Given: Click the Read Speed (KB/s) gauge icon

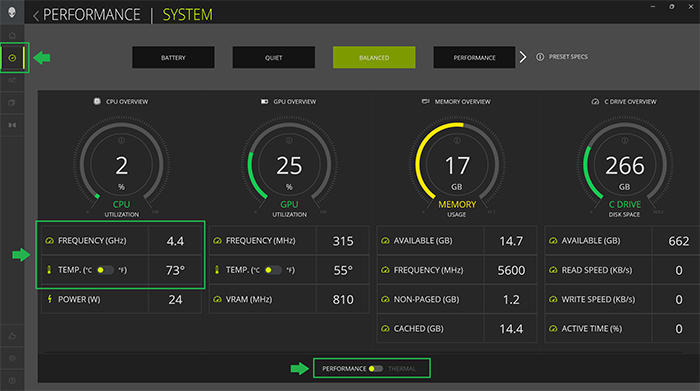Looking at the screenshot, I should 553,270.
